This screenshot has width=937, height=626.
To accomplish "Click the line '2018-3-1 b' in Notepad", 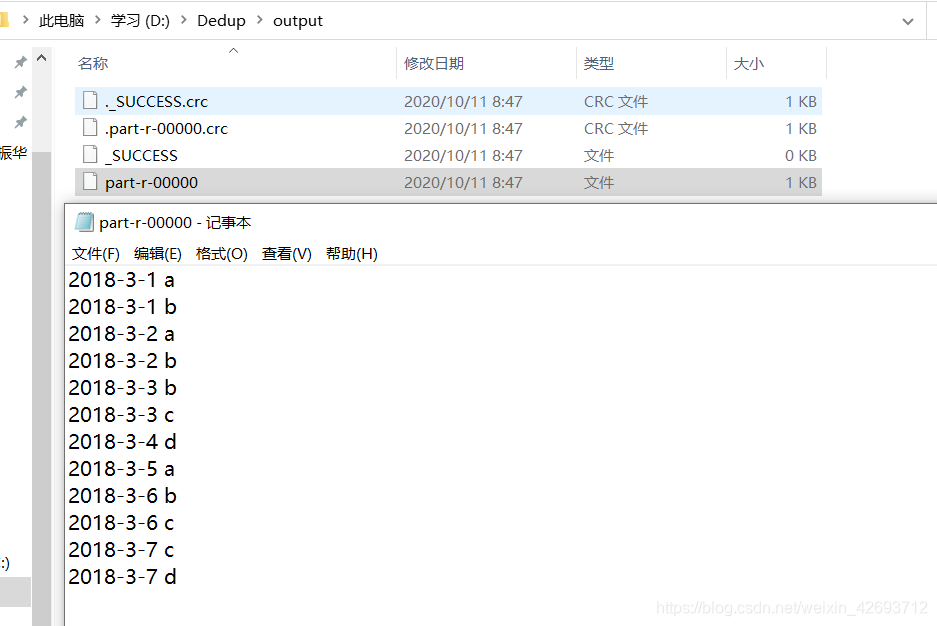I will [123, 306].
